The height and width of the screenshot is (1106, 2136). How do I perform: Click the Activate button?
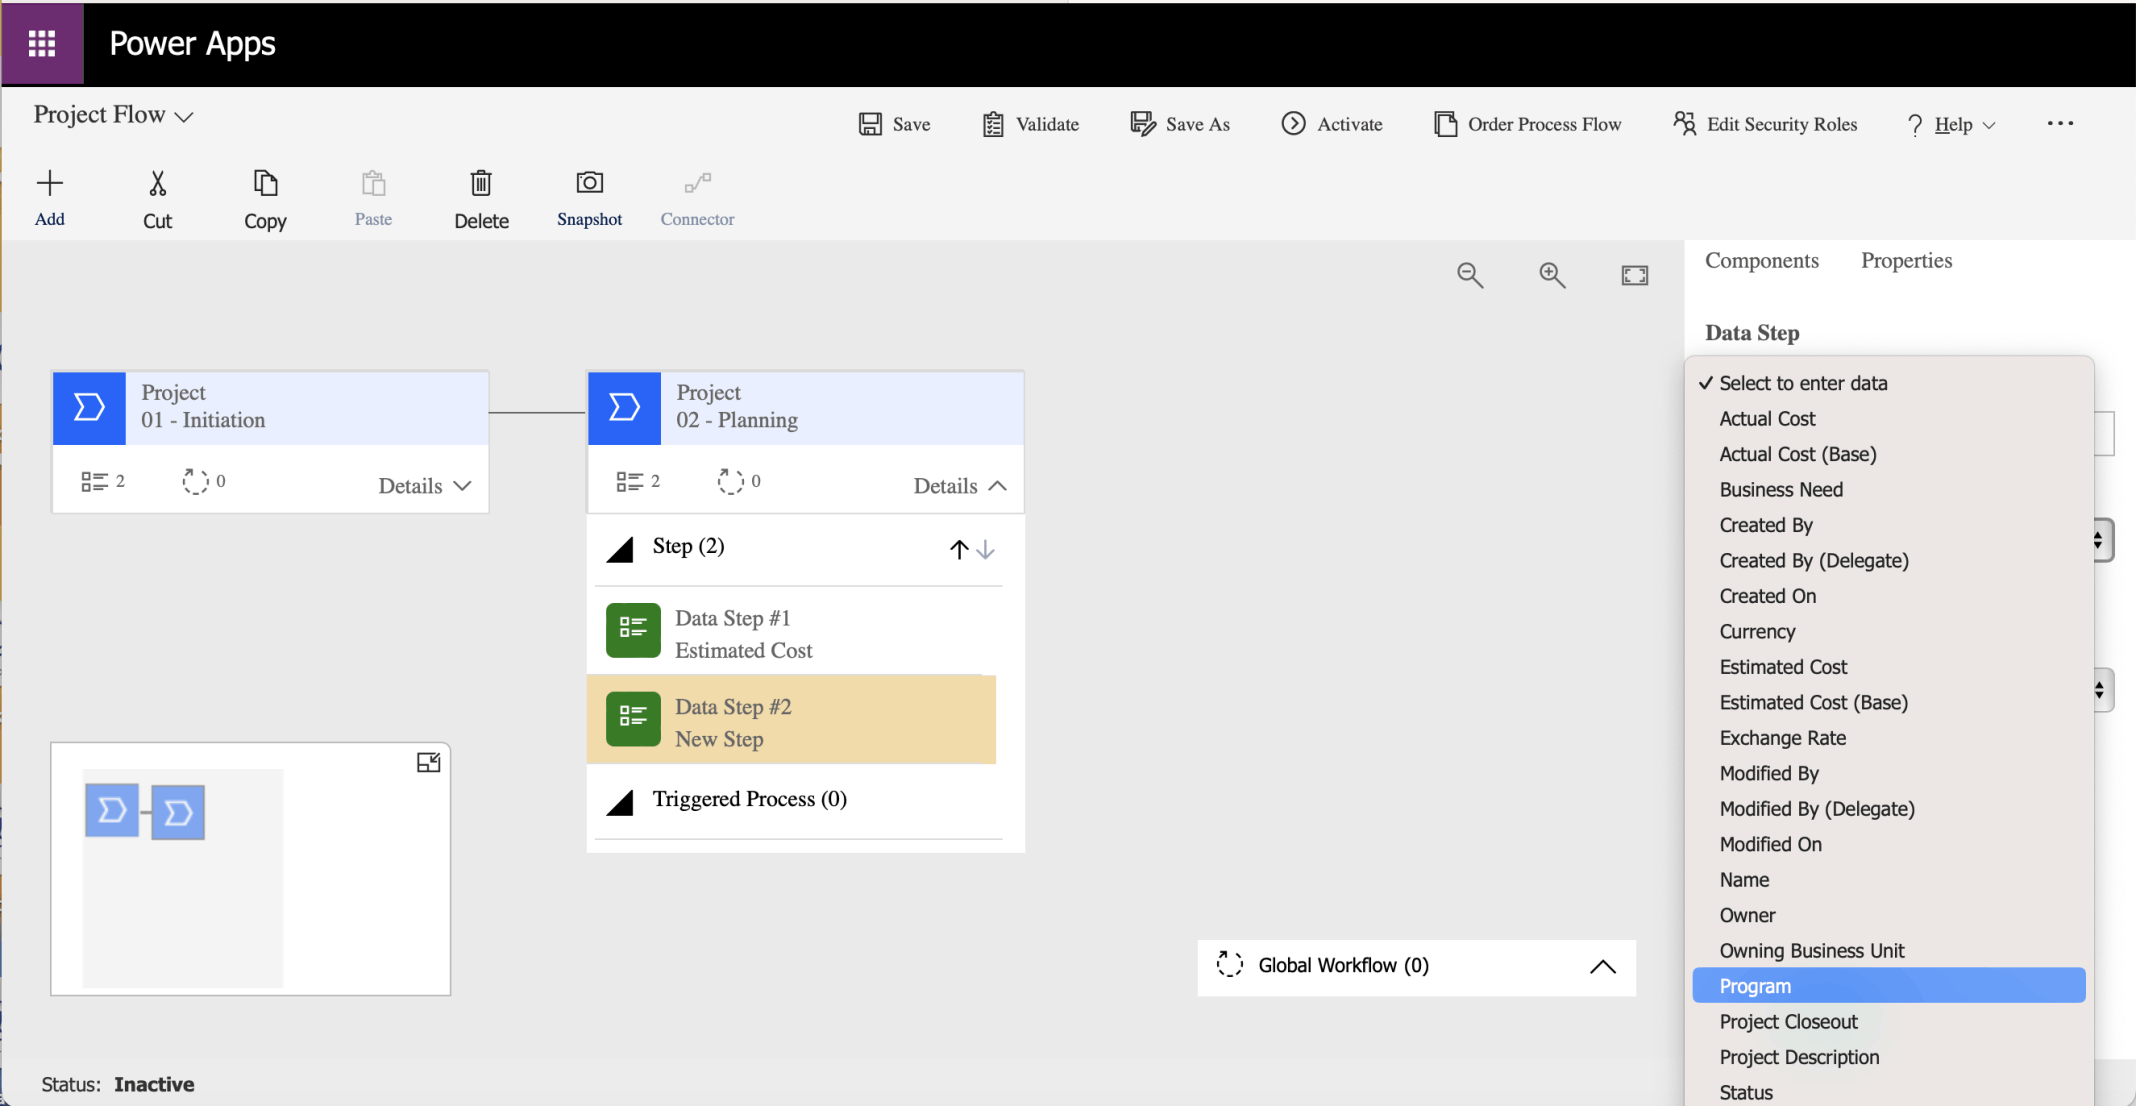click(x=1332, y=124)
